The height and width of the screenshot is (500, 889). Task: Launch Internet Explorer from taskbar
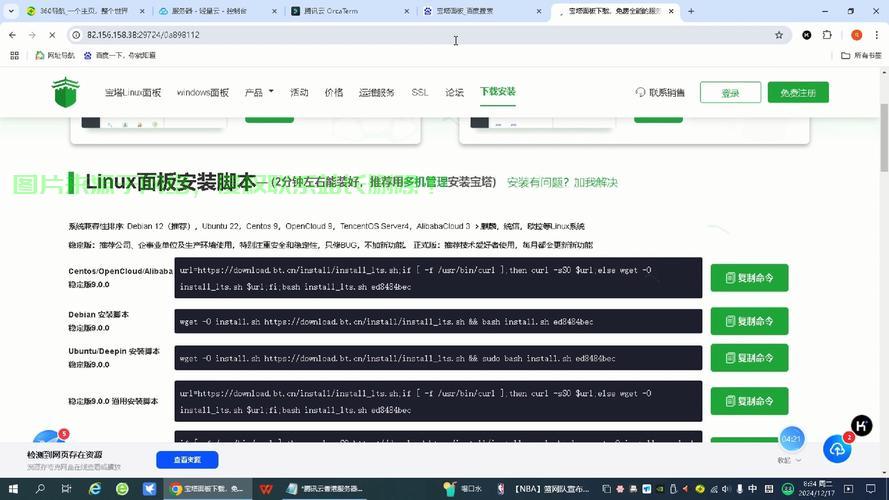[95, 489]
